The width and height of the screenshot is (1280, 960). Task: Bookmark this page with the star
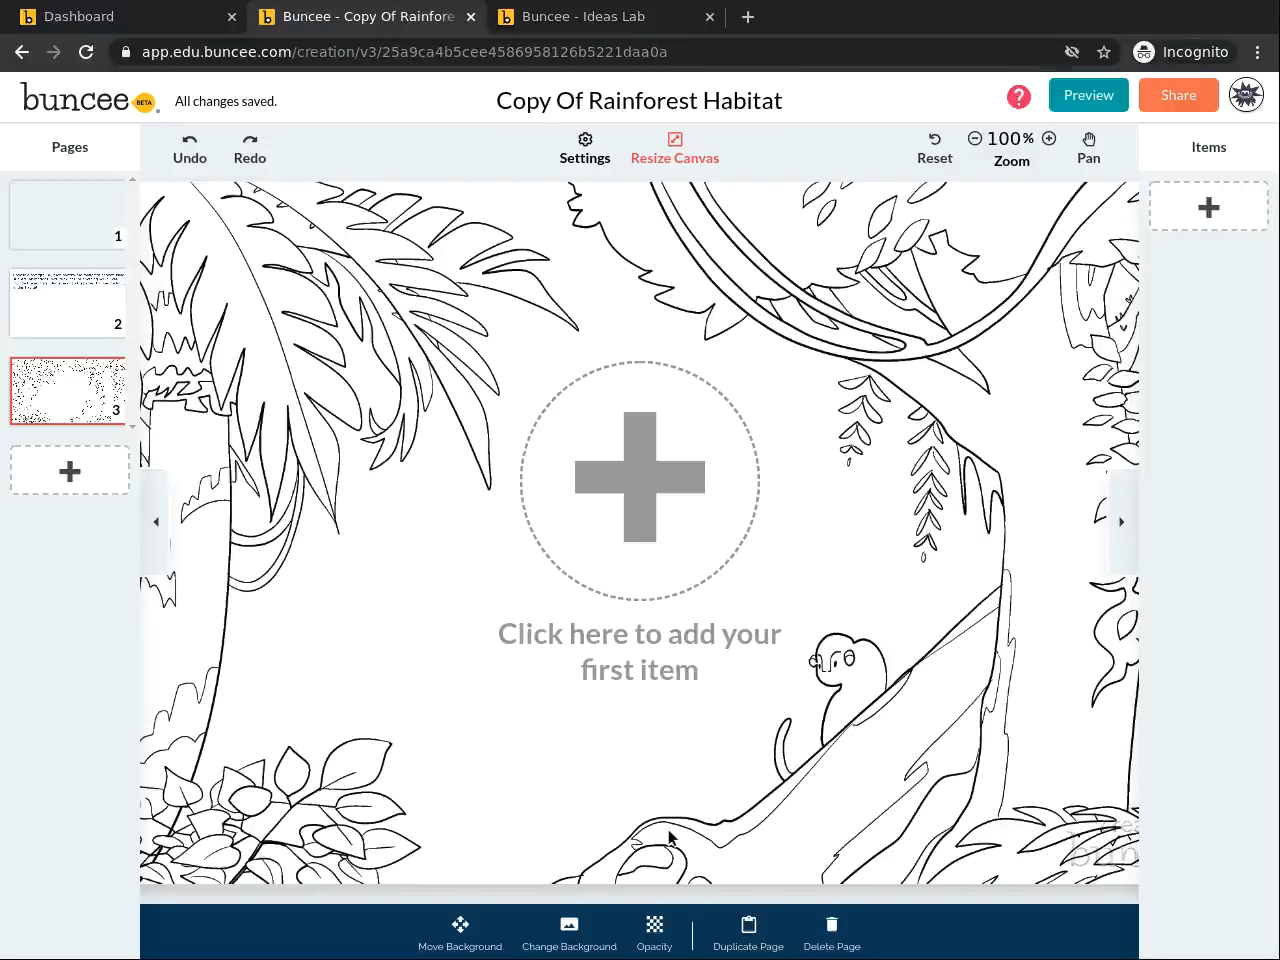1104,52
